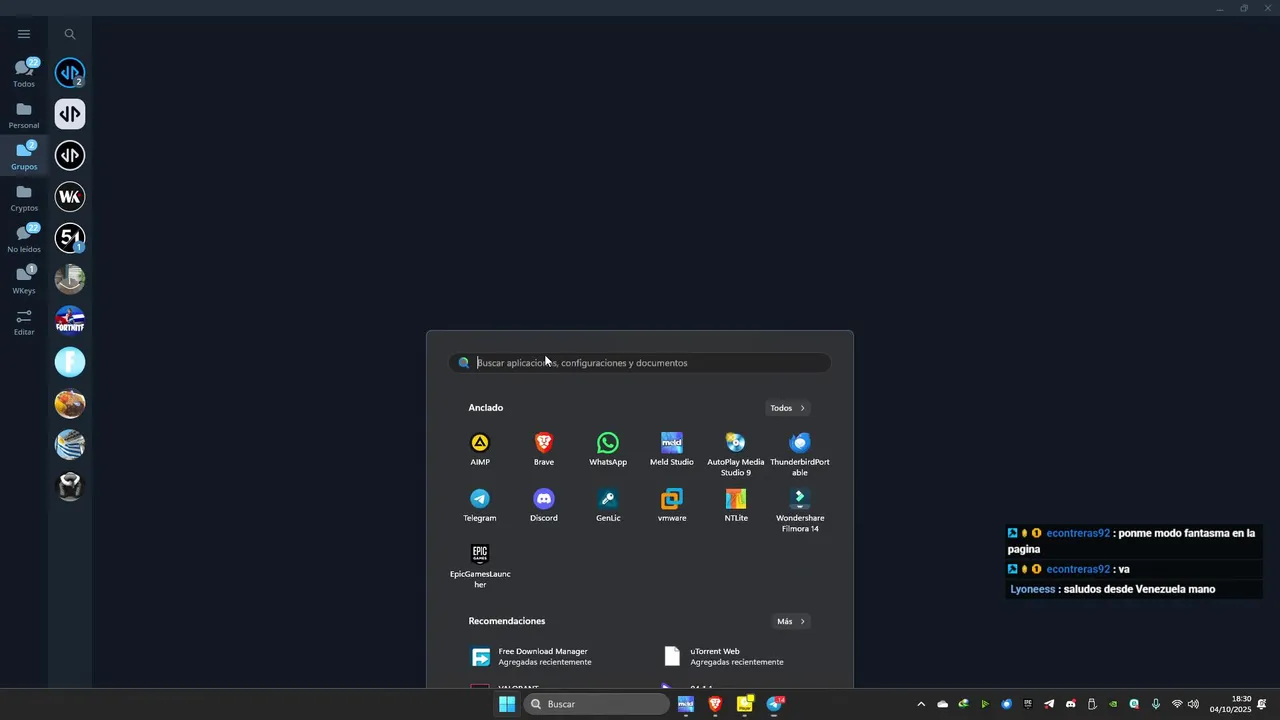Open the Todos chat folder
Image resolution: width=1280 pixels, height=720 pixels.
tap(24, 73)
